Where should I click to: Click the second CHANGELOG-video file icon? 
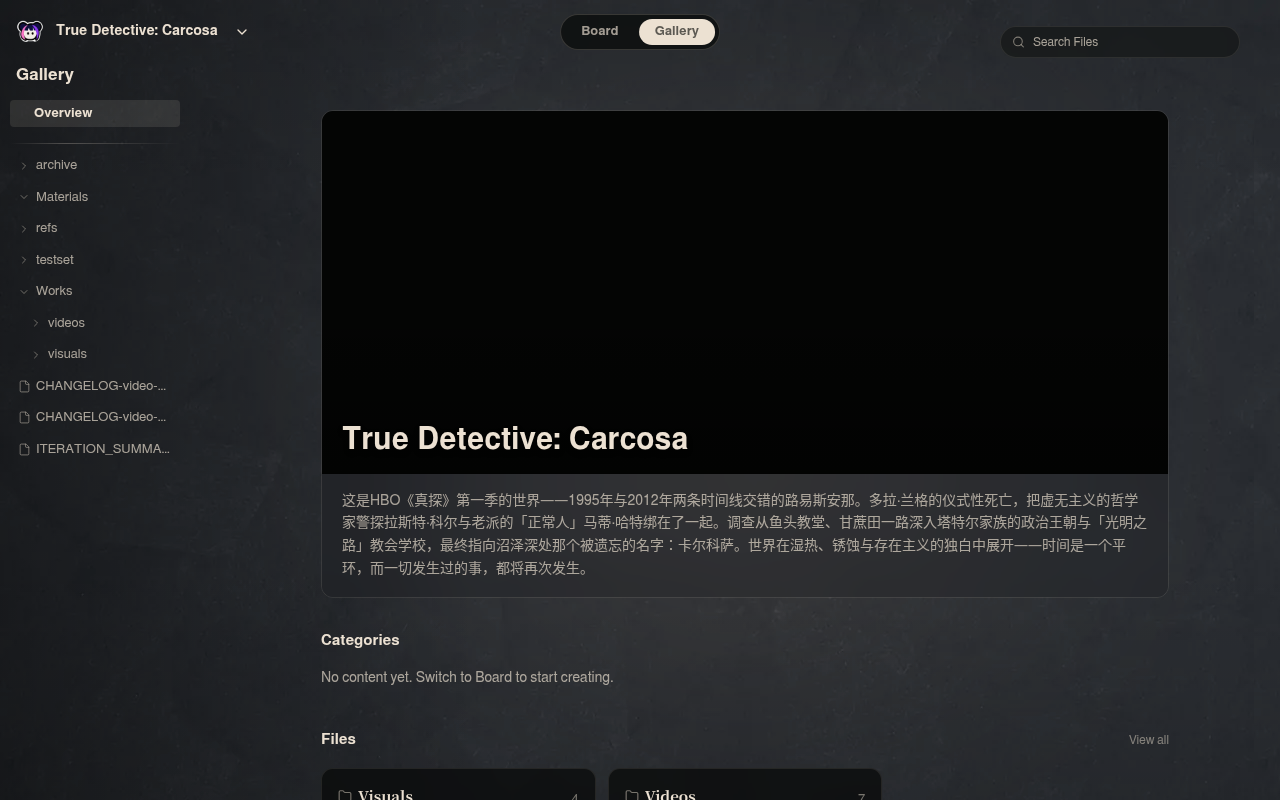(25, 417)
